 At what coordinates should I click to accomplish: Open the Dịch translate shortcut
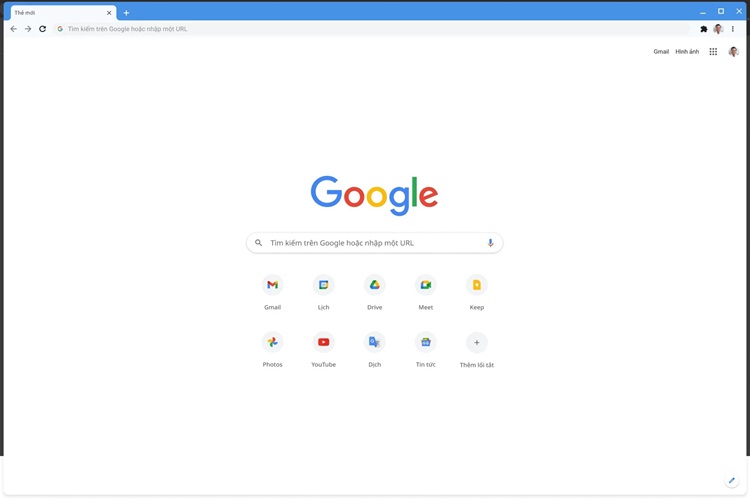[375, 349]
